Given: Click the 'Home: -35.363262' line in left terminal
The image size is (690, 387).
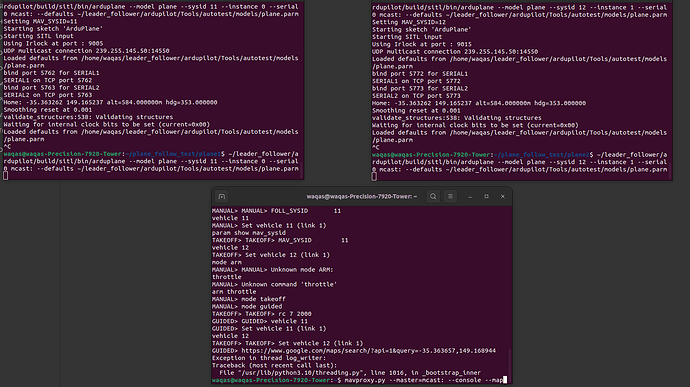Looking at the screenshot, I should (x=110, y=102).
